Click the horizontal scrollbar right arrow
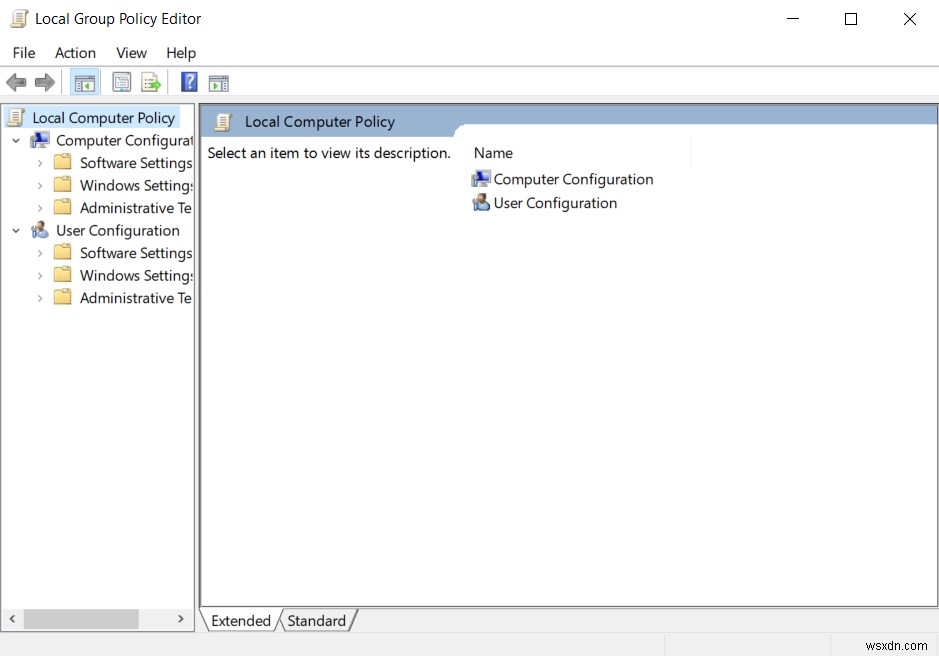Image resolution: width=939 pixels, height=656 pixels. click(181, 619)
